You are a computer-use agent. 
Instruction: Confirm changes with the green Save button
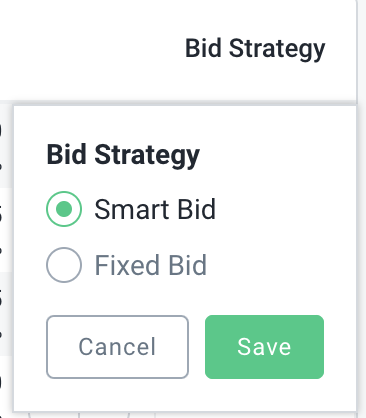(x=264, y=347)
